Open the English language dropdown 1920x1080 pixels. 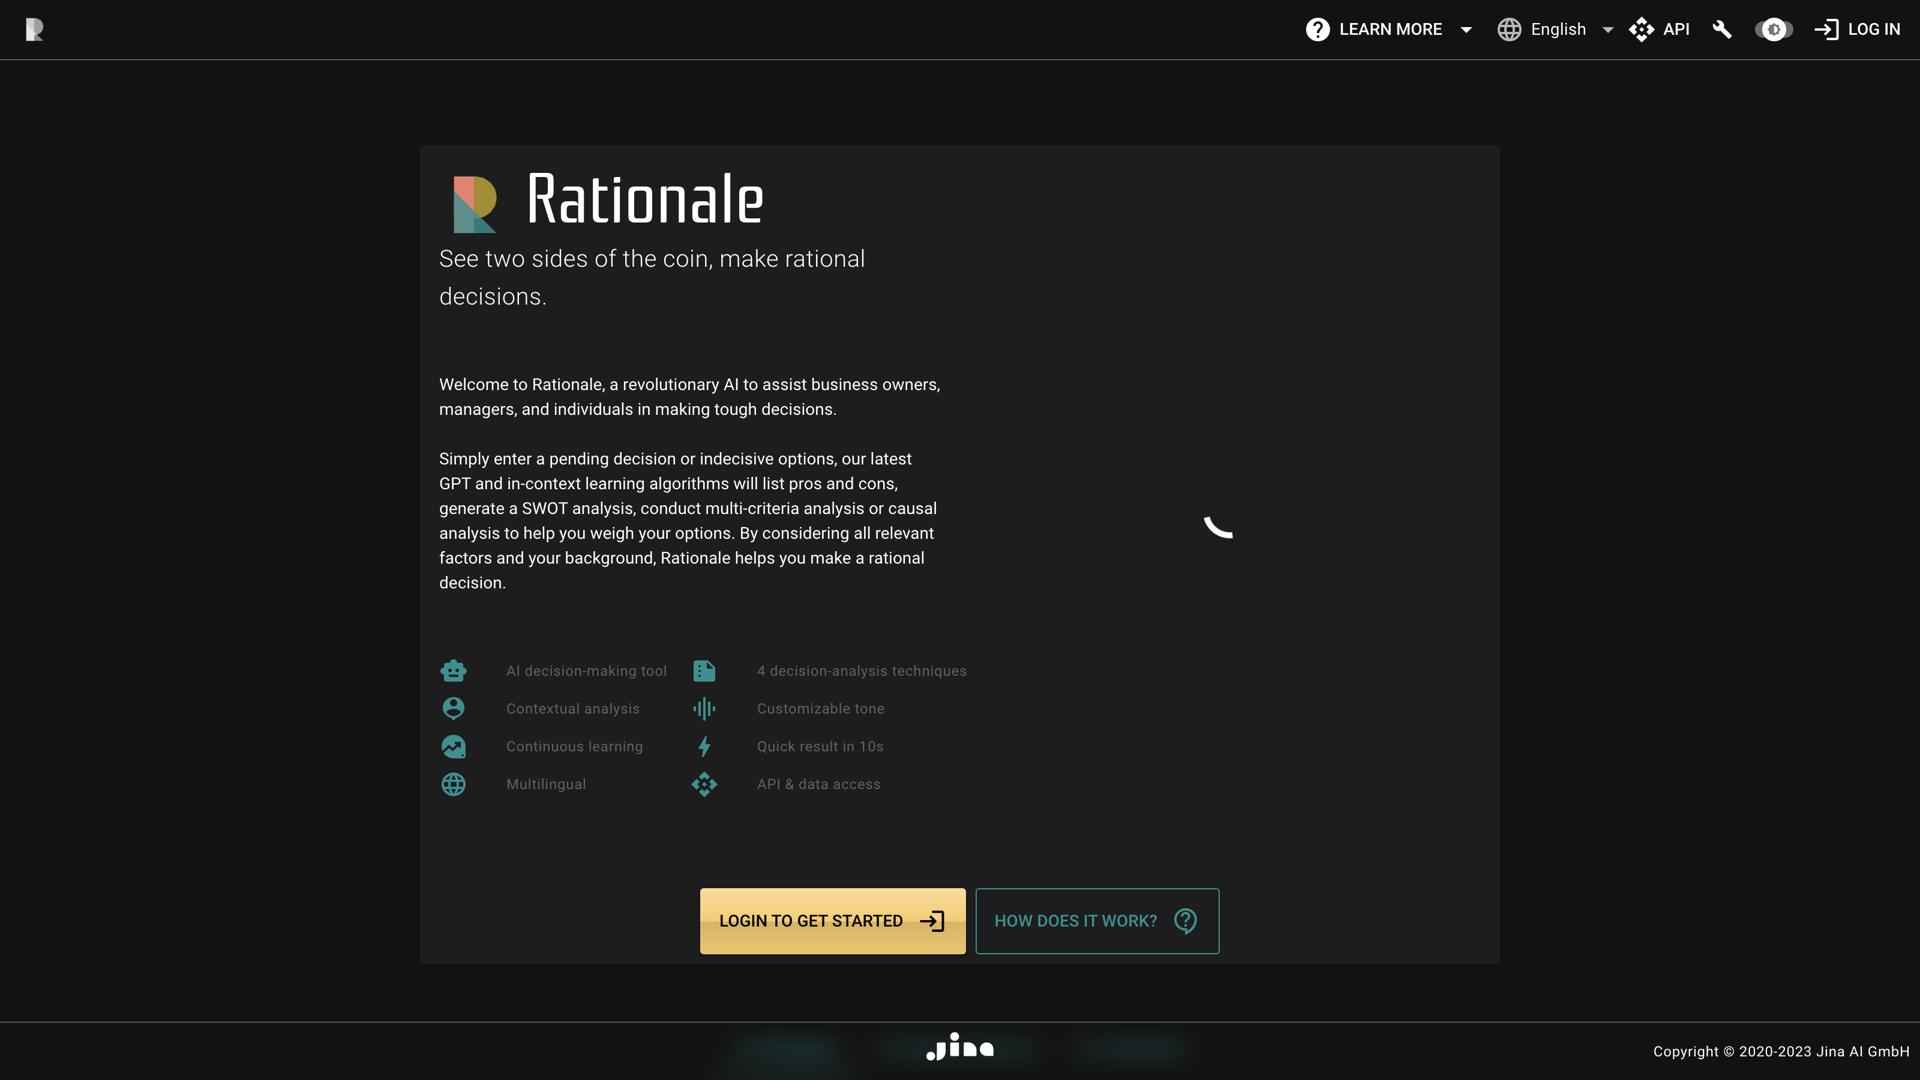point(1556,30)
